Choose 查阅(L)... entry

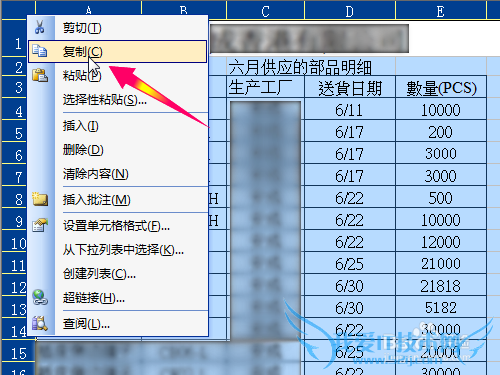[117, 323]
